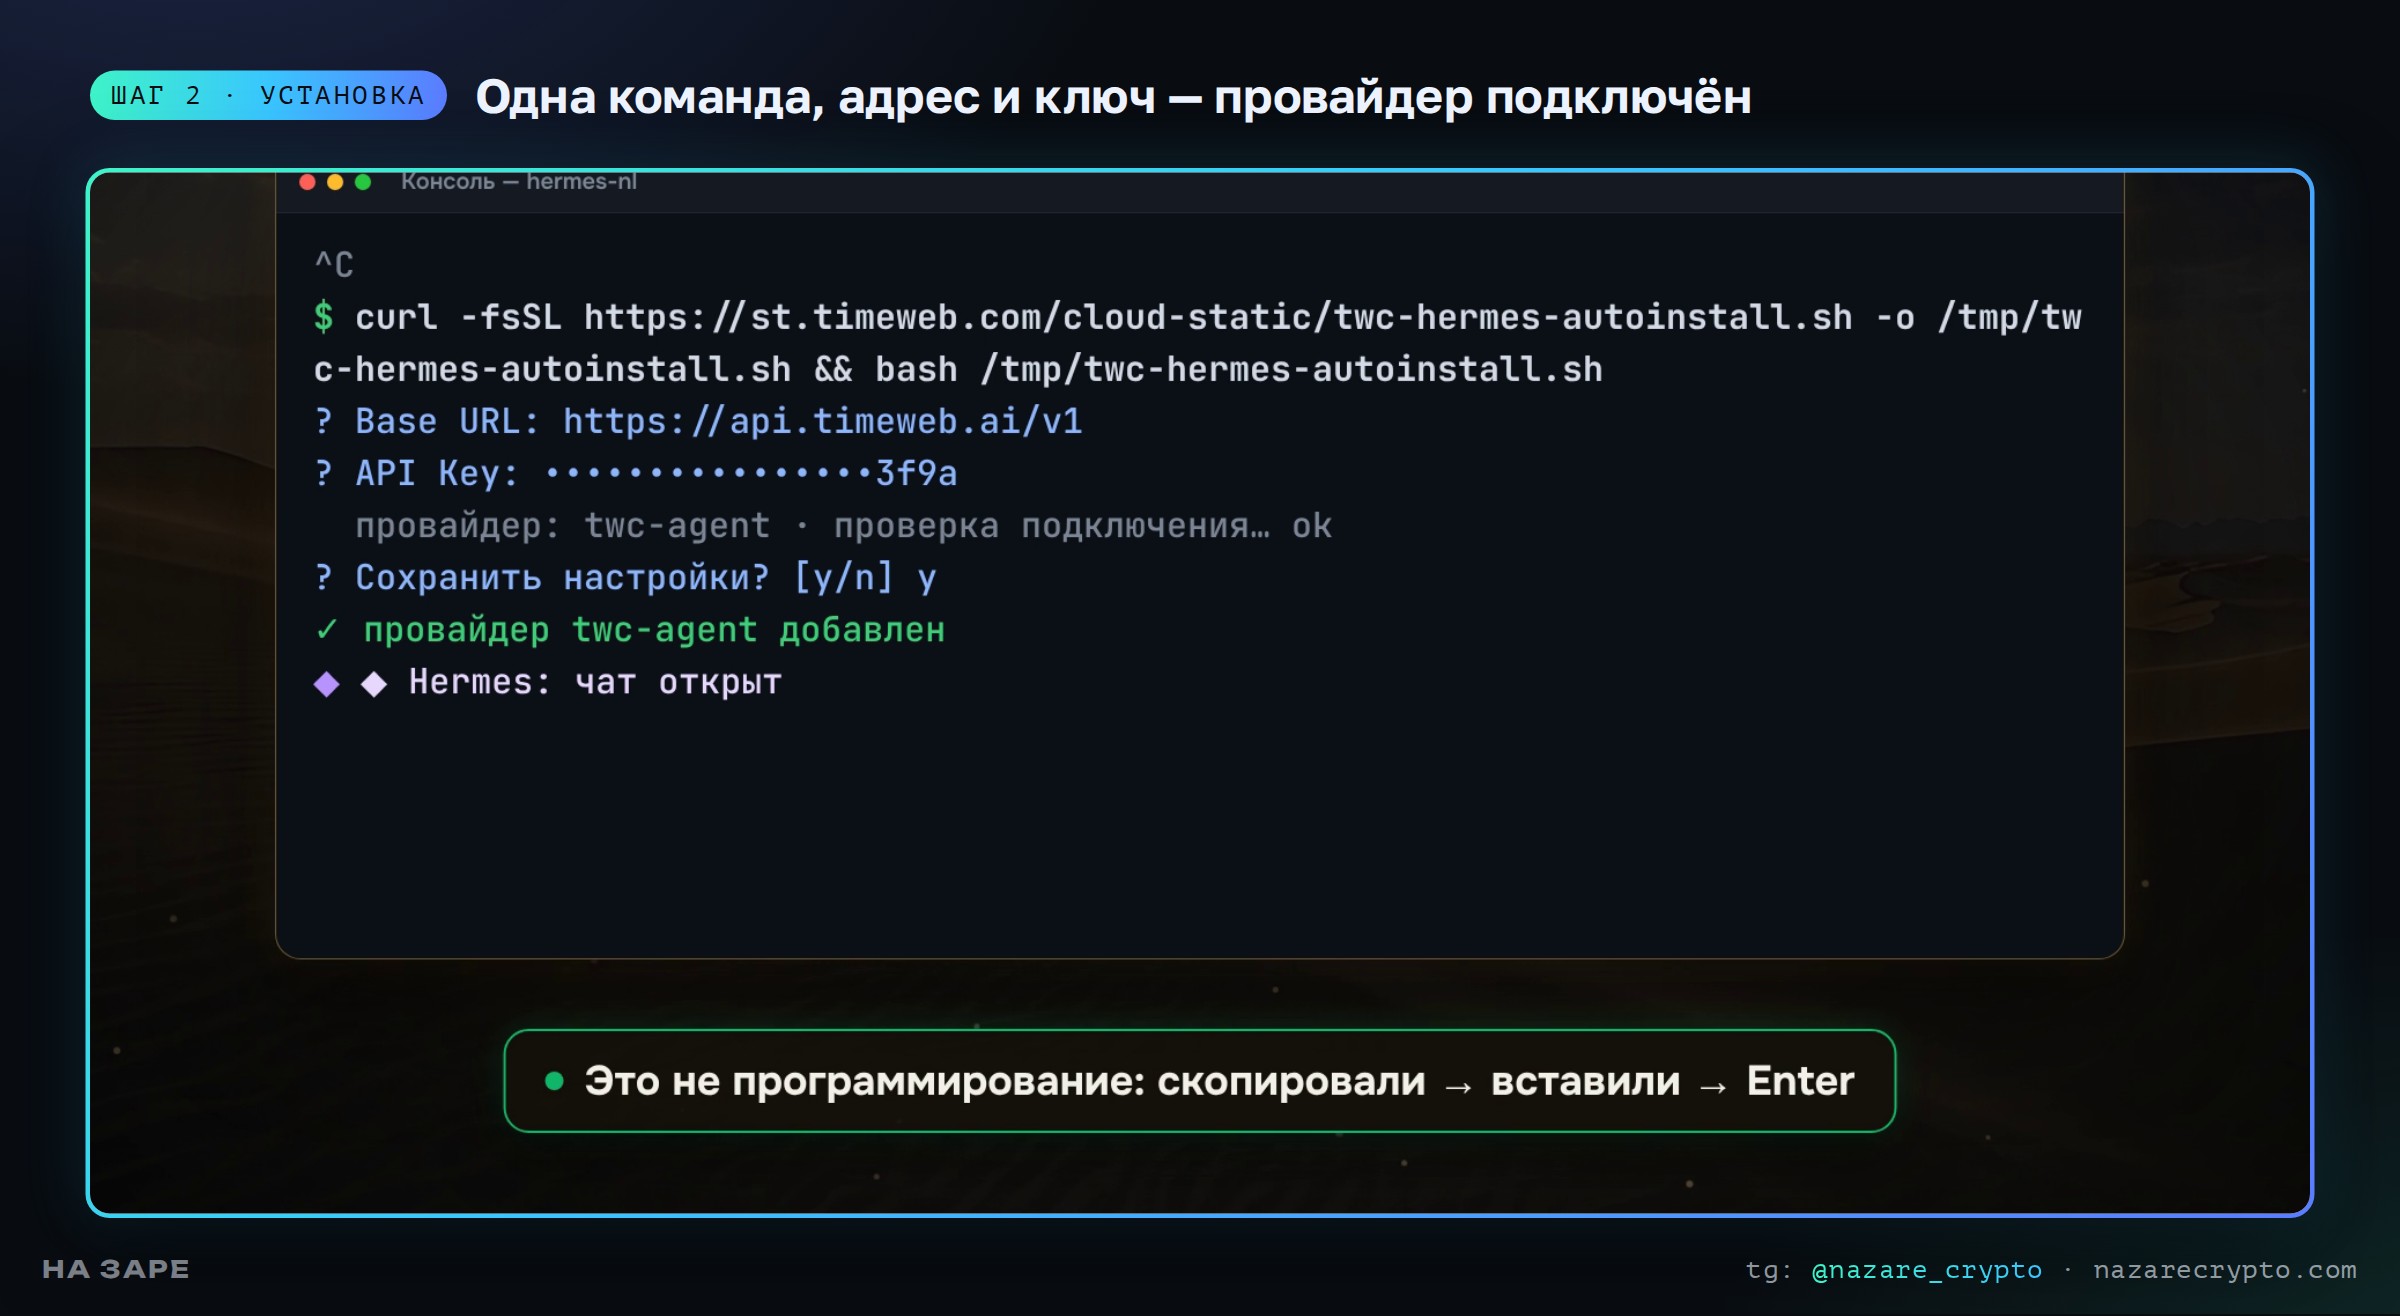Click the green dot in the bottom callout

pyautogui.click(x=554, y=1081)
